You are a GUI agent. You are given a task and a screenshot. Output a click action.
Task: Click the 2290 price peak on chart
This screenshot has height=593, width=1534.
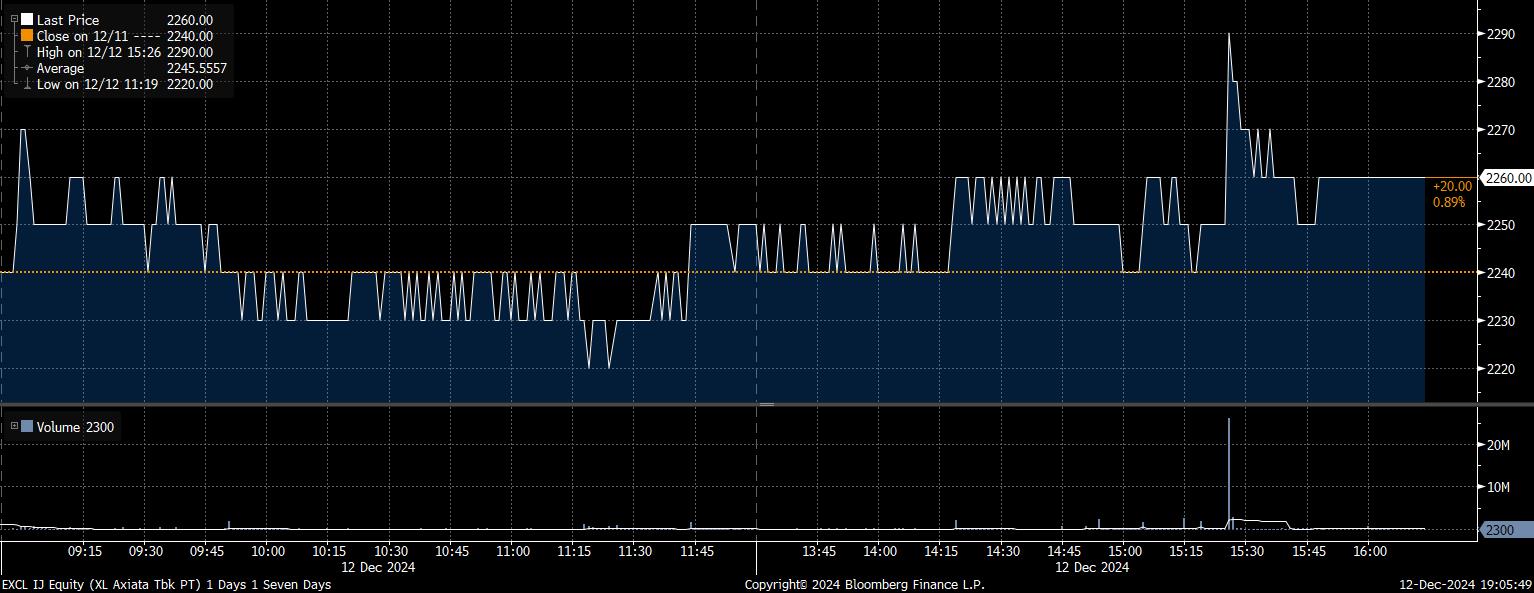[1228, 36]
